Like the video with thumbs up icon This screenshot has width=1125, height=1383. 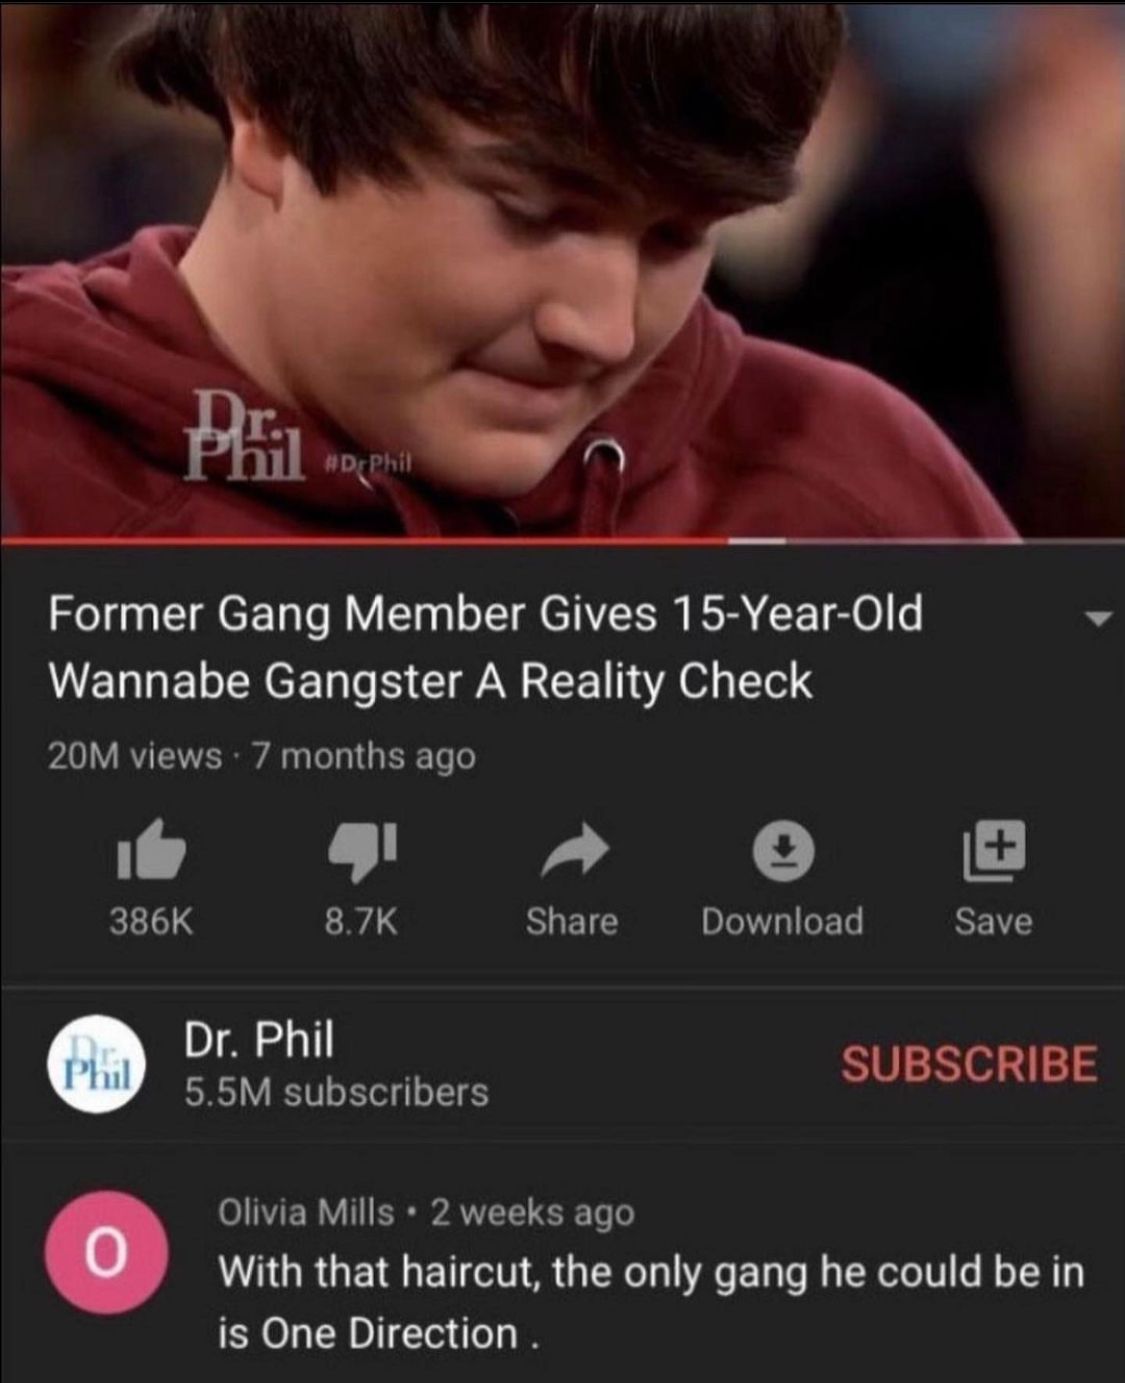(151, 851)
